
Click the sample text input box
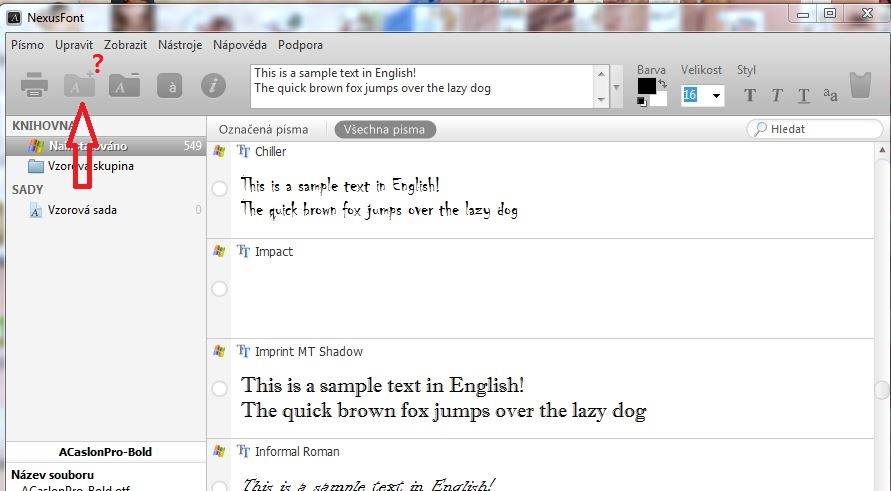pos(423,86)
